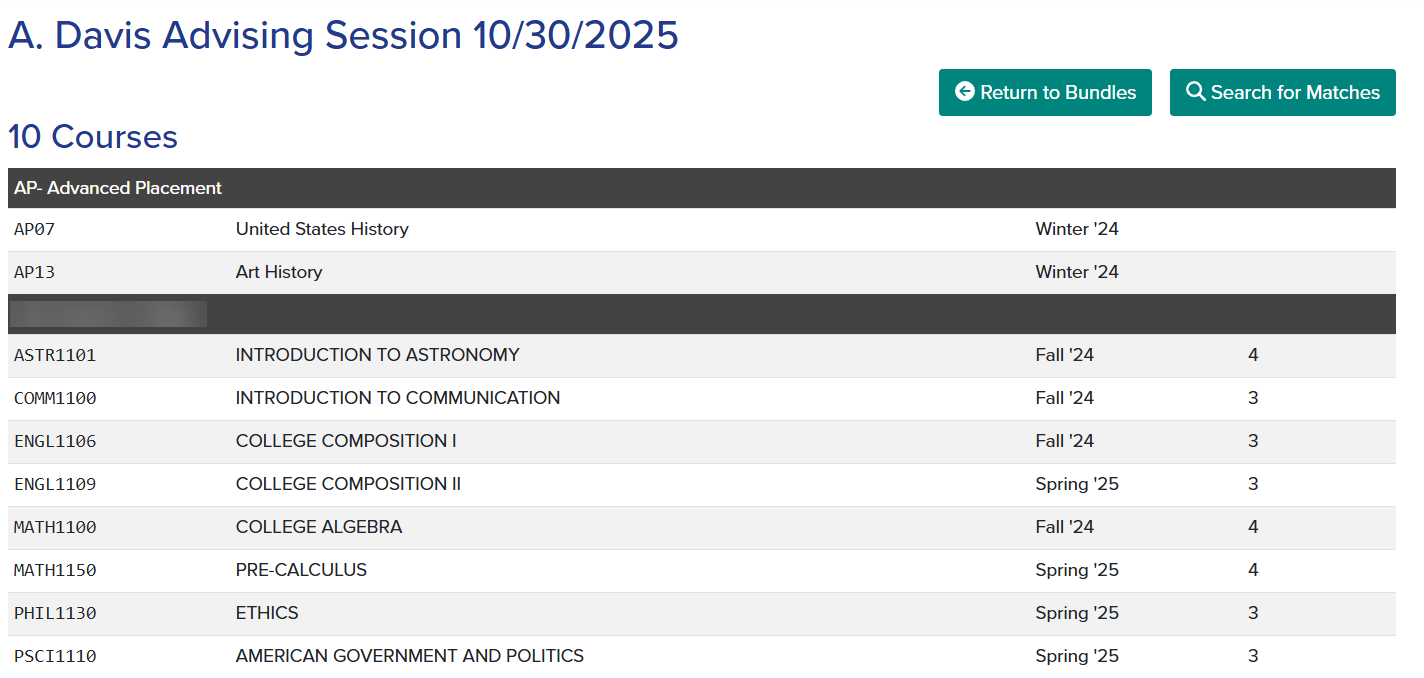
Task: Select the AP07 United States History course code
Action: [35, 228]
